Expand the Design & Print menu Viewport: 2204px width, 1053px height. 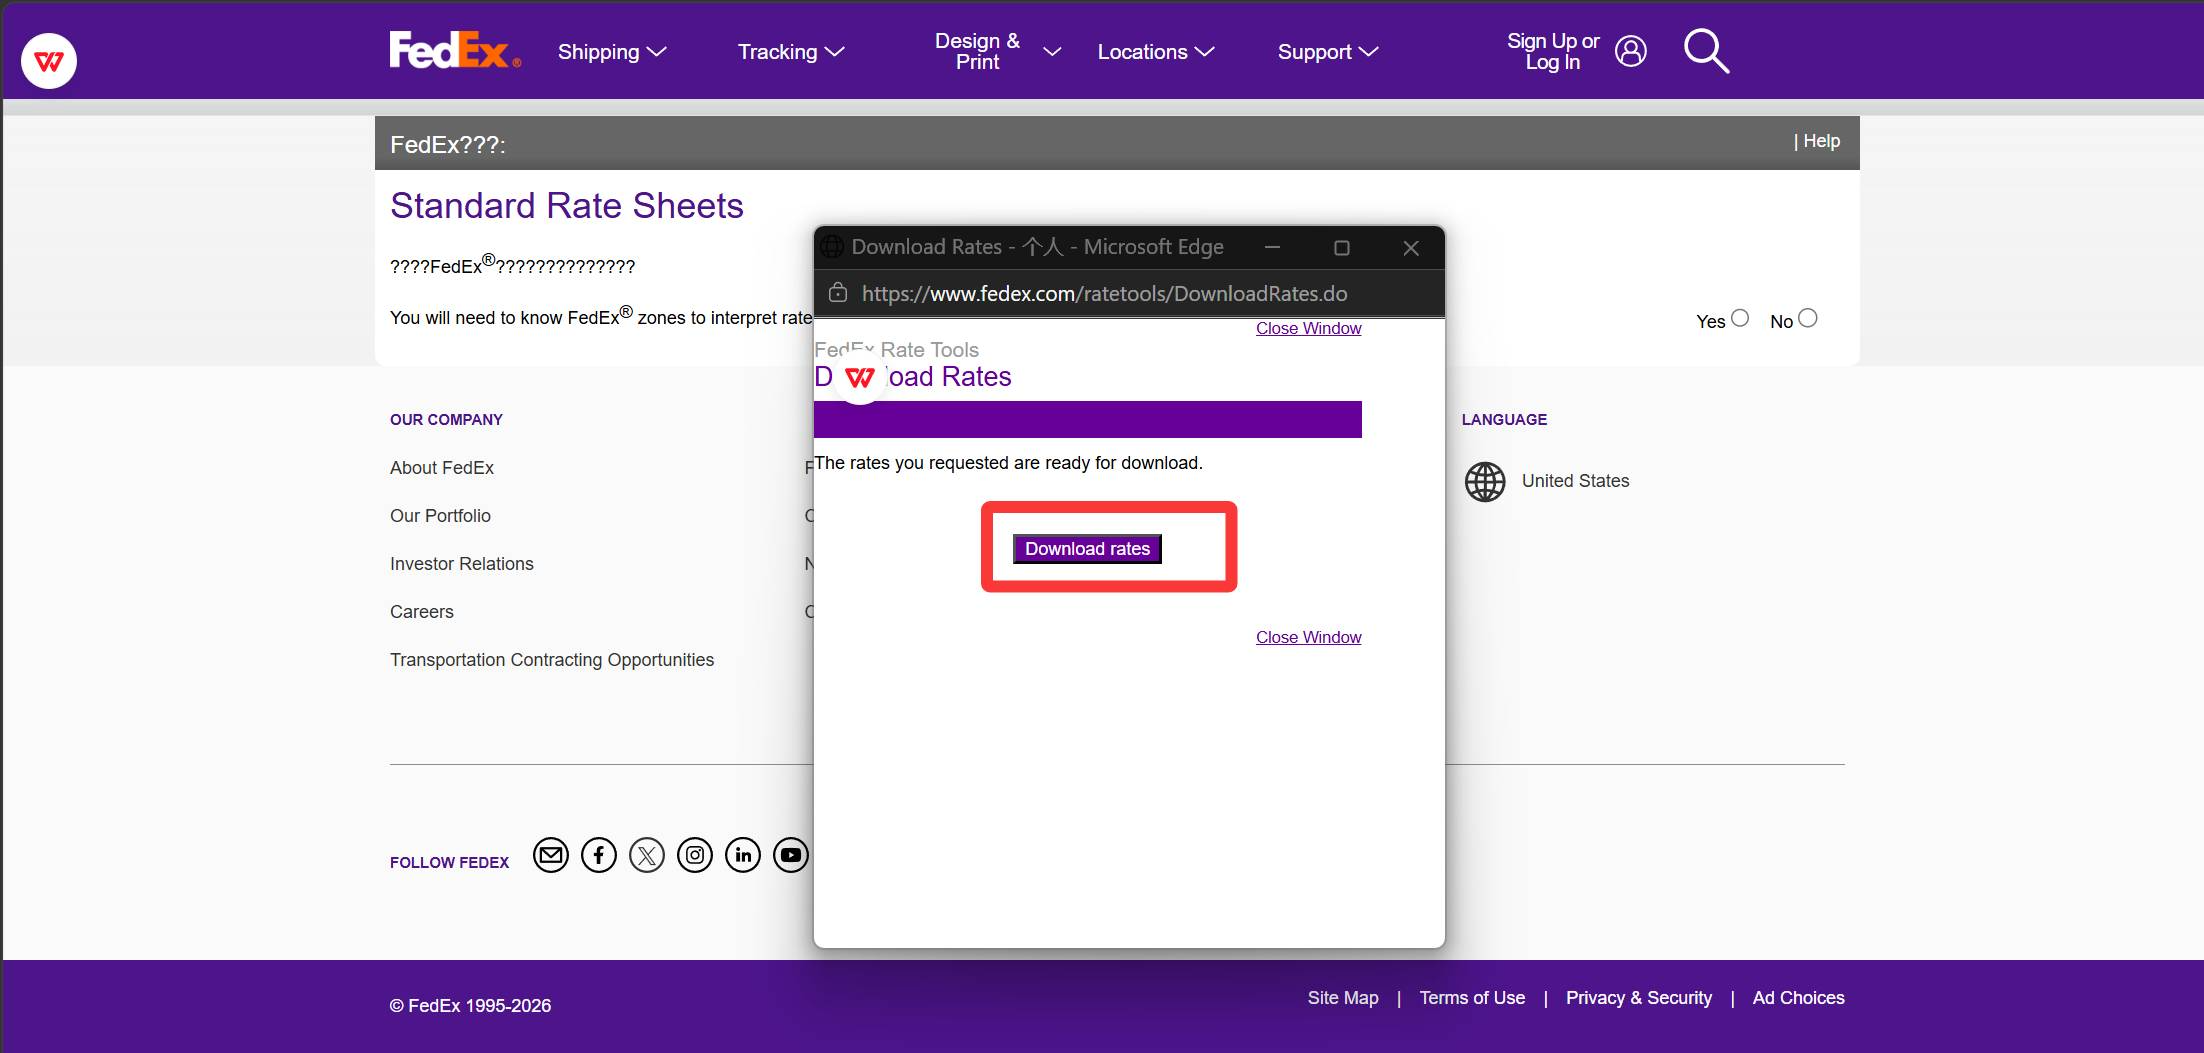[x=997, y=51]
